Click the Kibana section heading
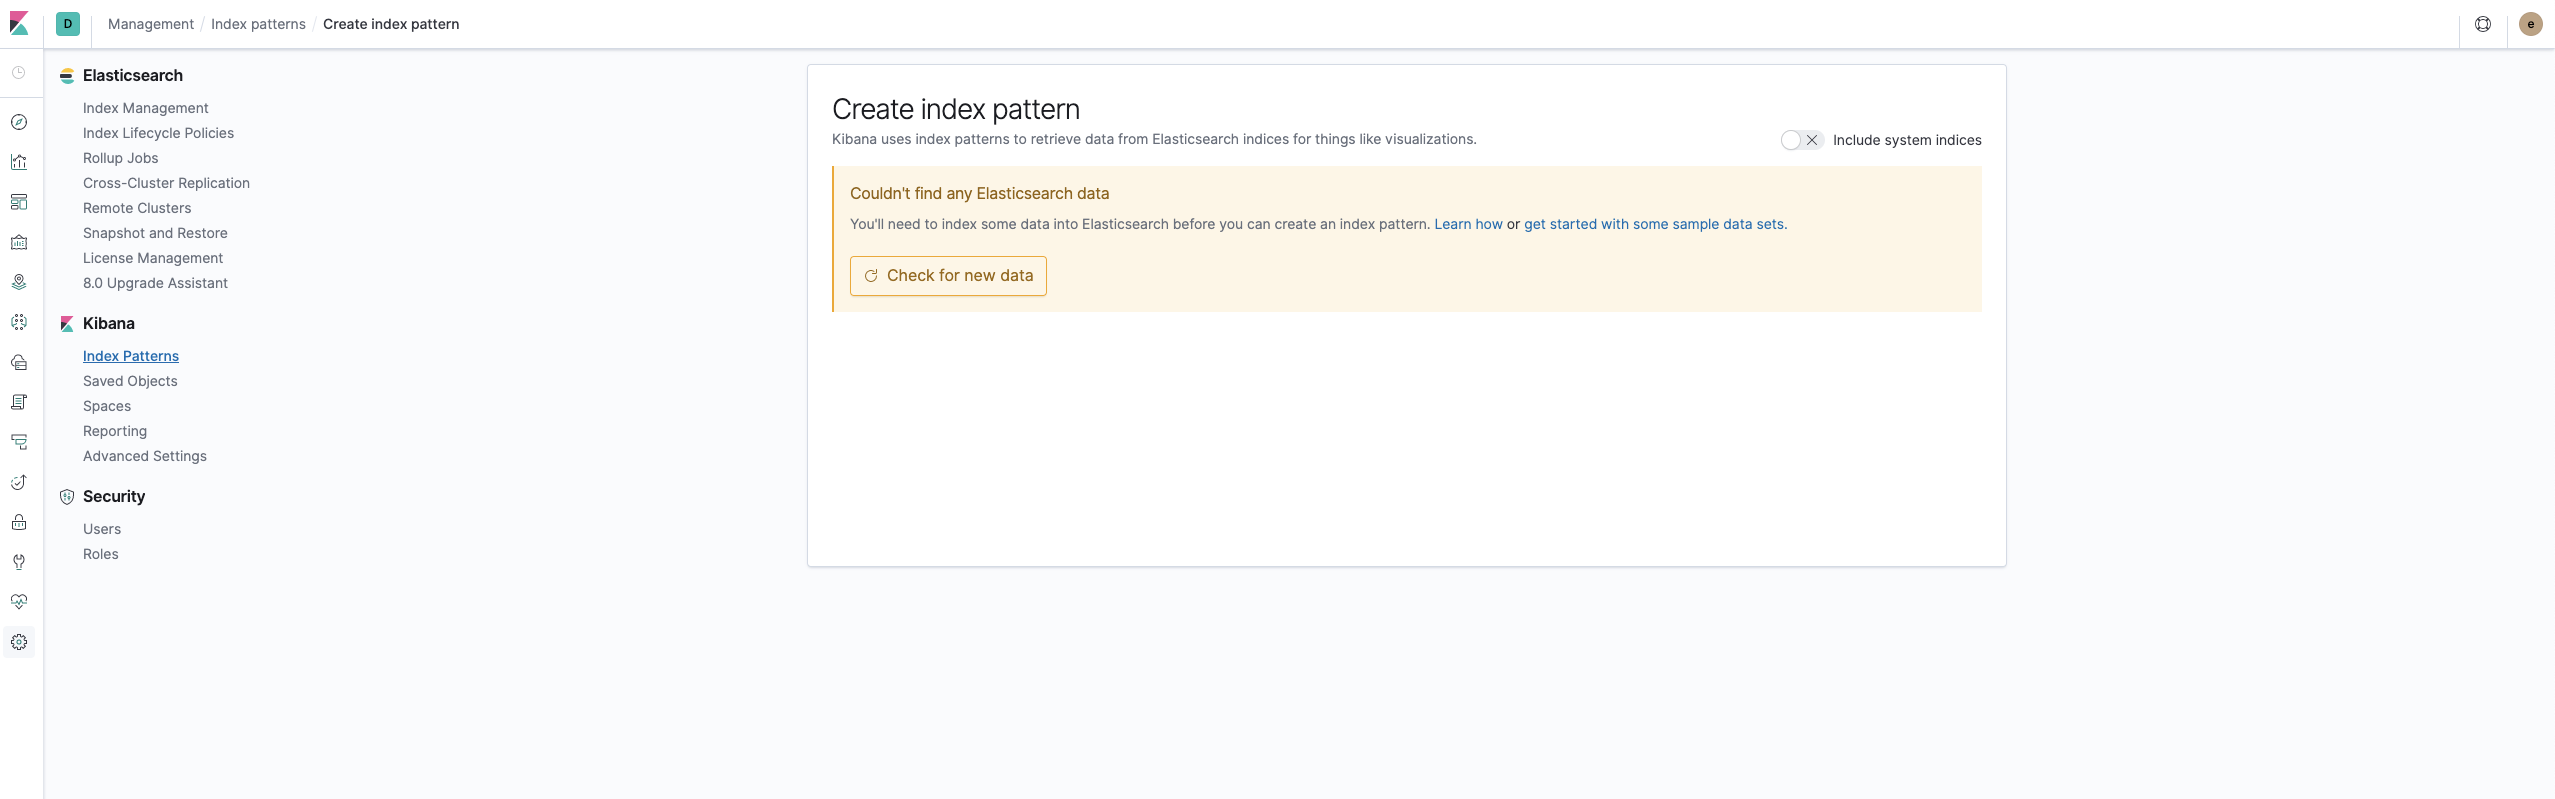Screen dimensions: 2555x799 click(x=109, y=323)
